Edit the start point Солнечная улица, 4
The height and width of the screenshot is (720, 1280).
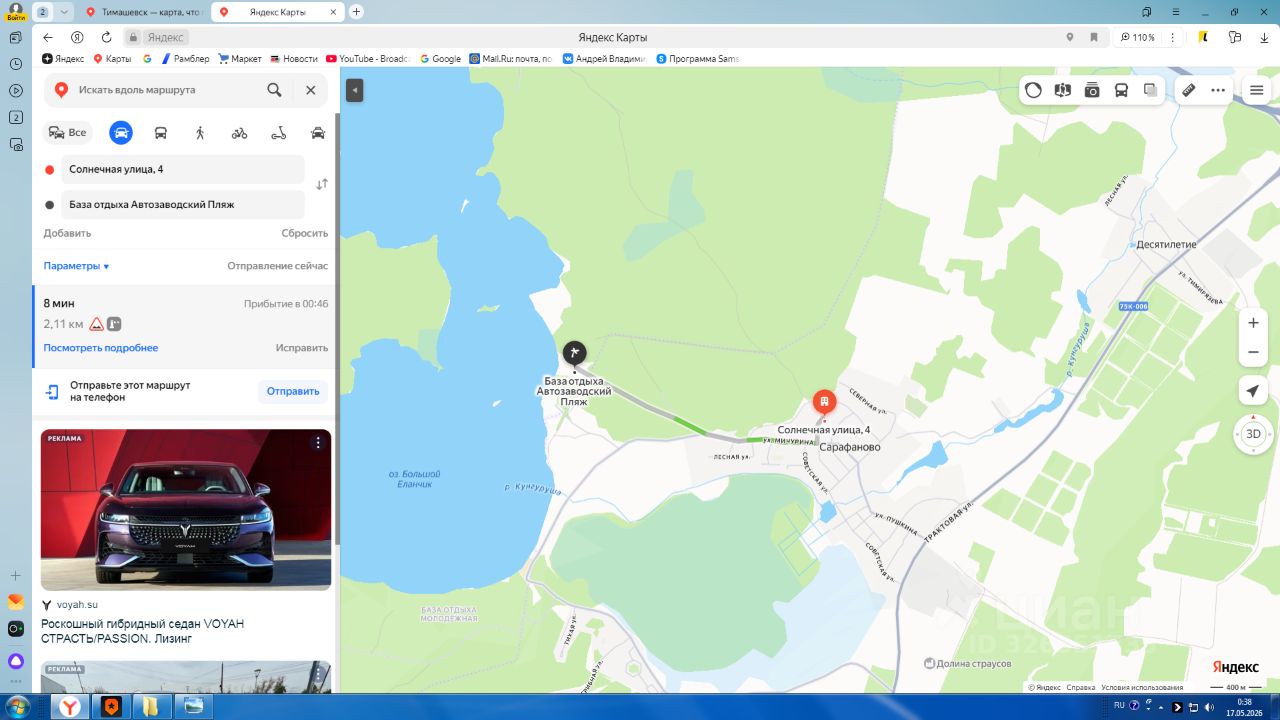[x=183, y=170]
